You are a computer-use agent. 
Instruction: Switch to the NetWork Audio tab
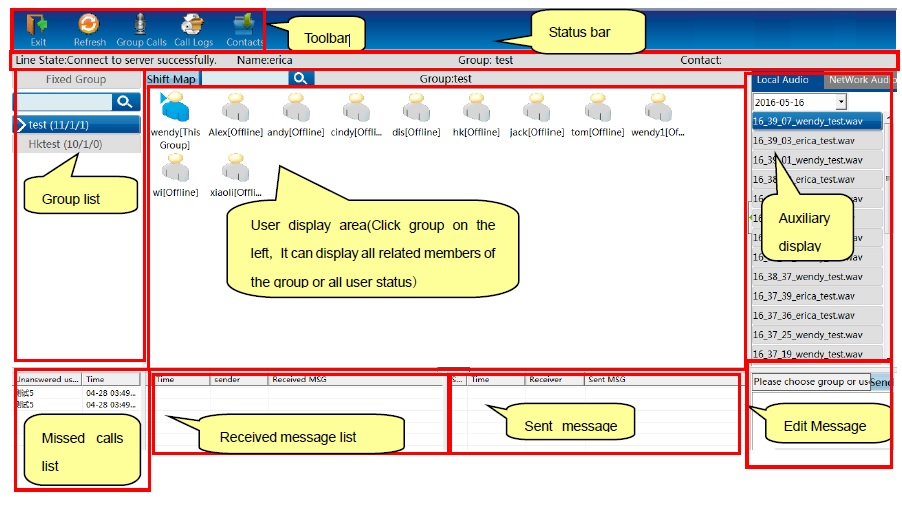point(857,80)
